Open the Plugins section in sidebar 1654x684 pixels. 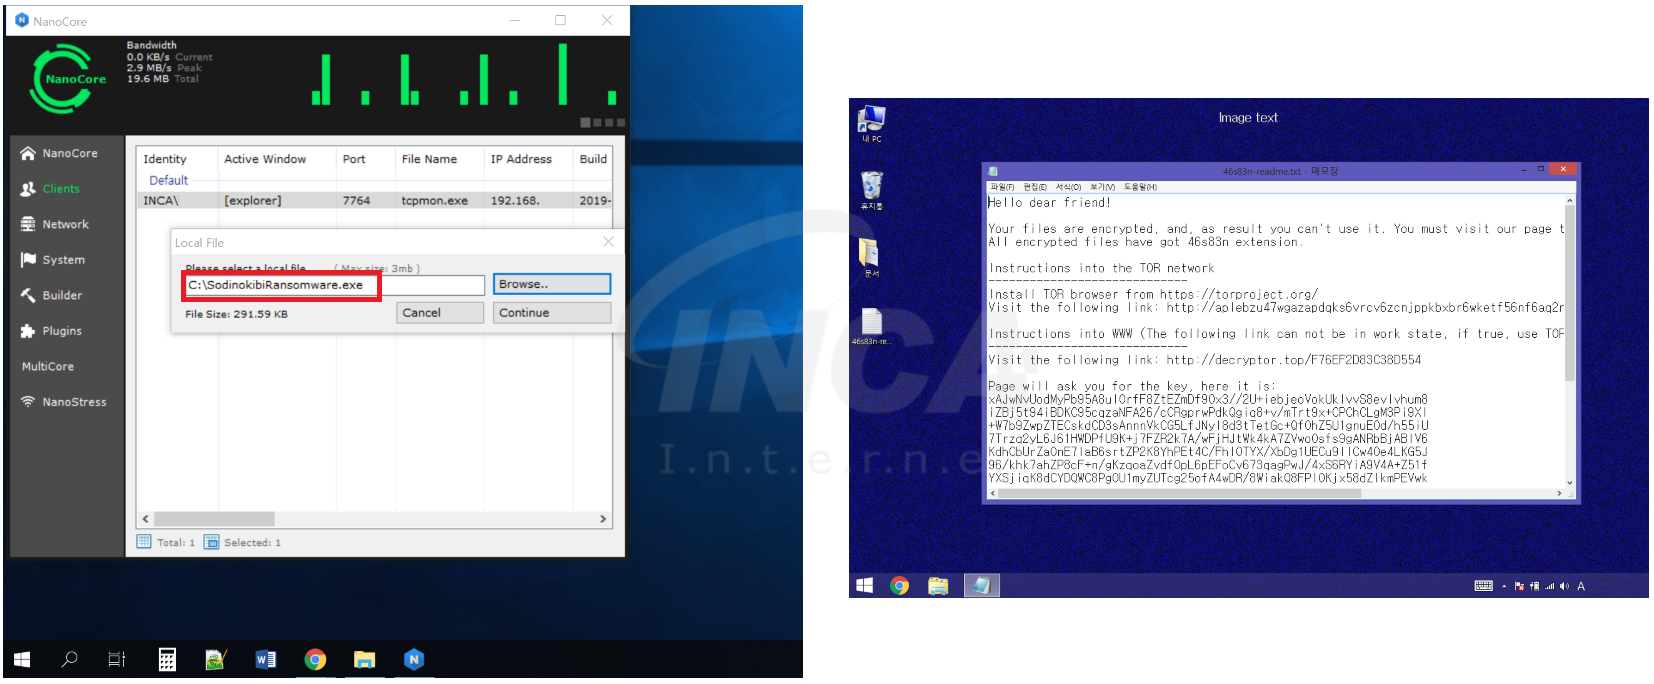coord(52,330)
